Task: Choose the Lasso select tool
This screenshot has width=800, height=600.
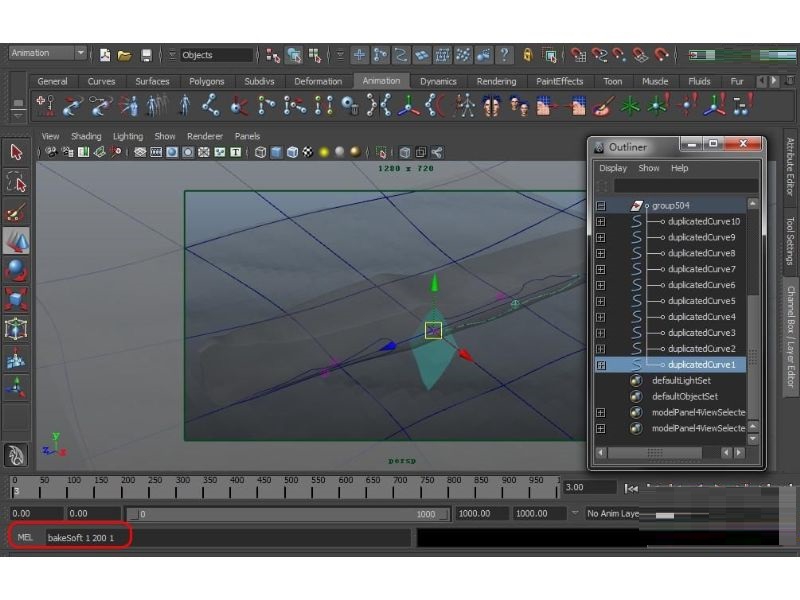Action: point(16,182)
